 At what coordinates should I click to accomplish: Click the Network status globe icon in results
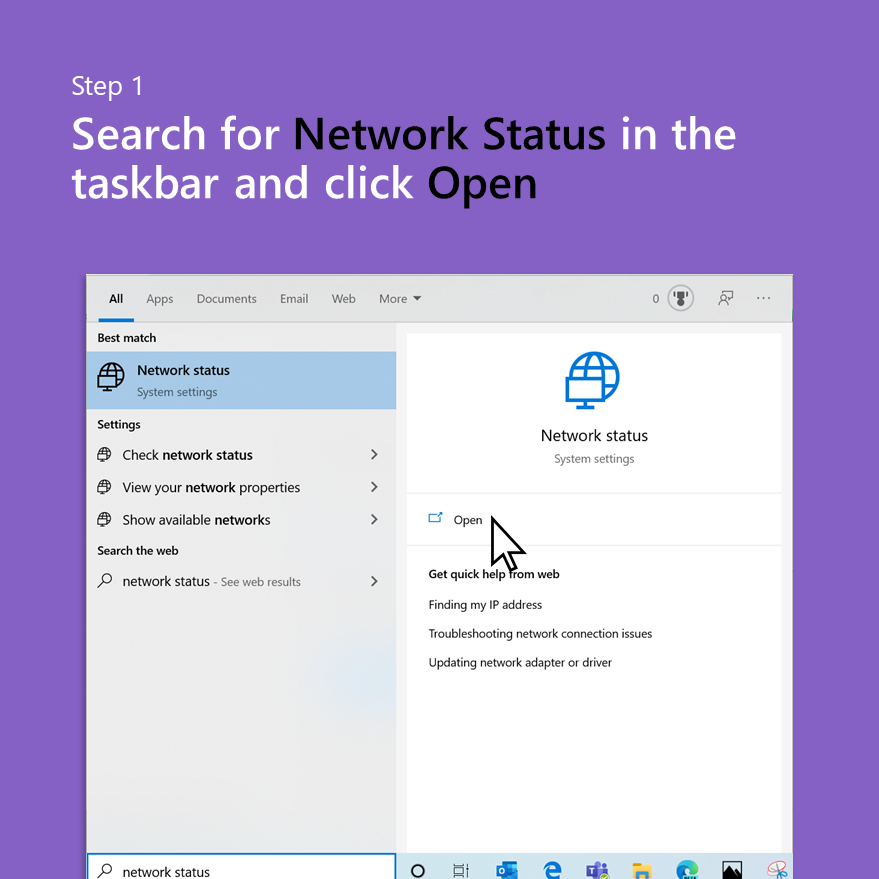click(110, 377)
